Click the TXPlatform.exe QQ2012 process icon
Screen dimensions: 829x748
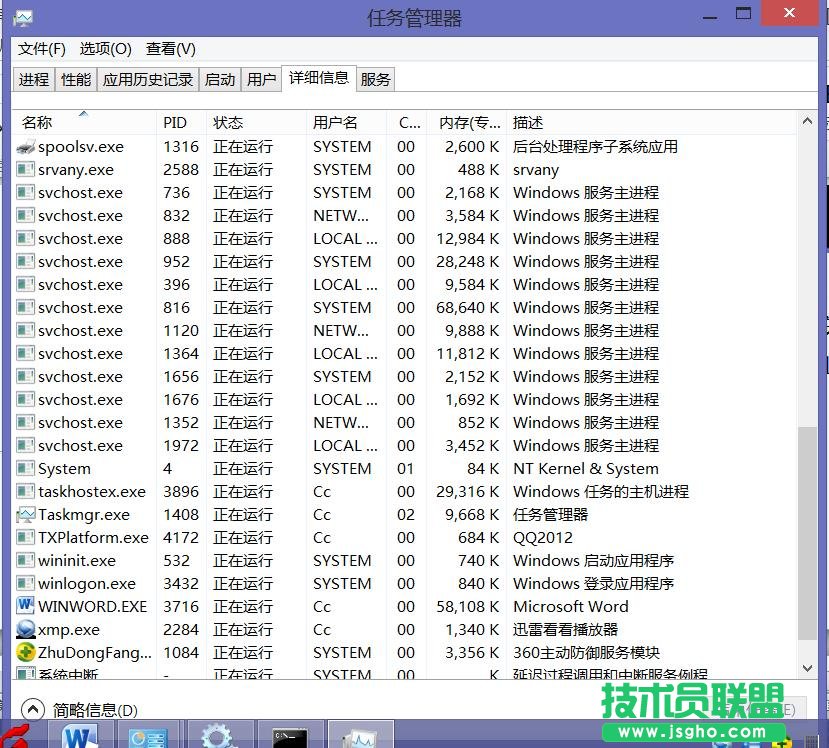pos(25,537)
